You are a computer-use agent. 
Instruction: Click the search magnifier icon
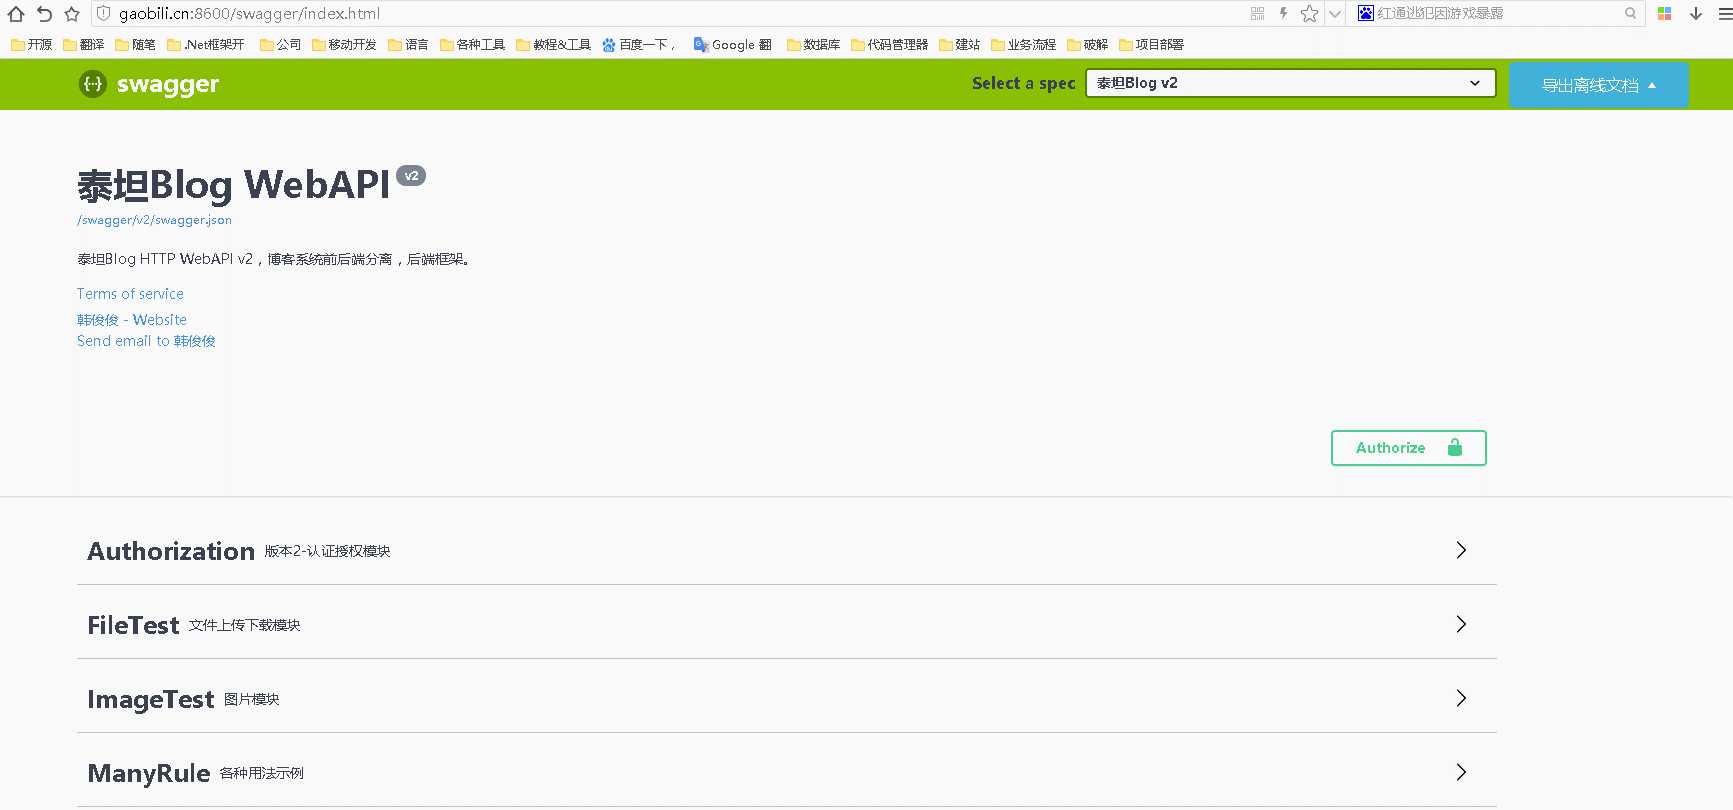(x=1630, y=14)
